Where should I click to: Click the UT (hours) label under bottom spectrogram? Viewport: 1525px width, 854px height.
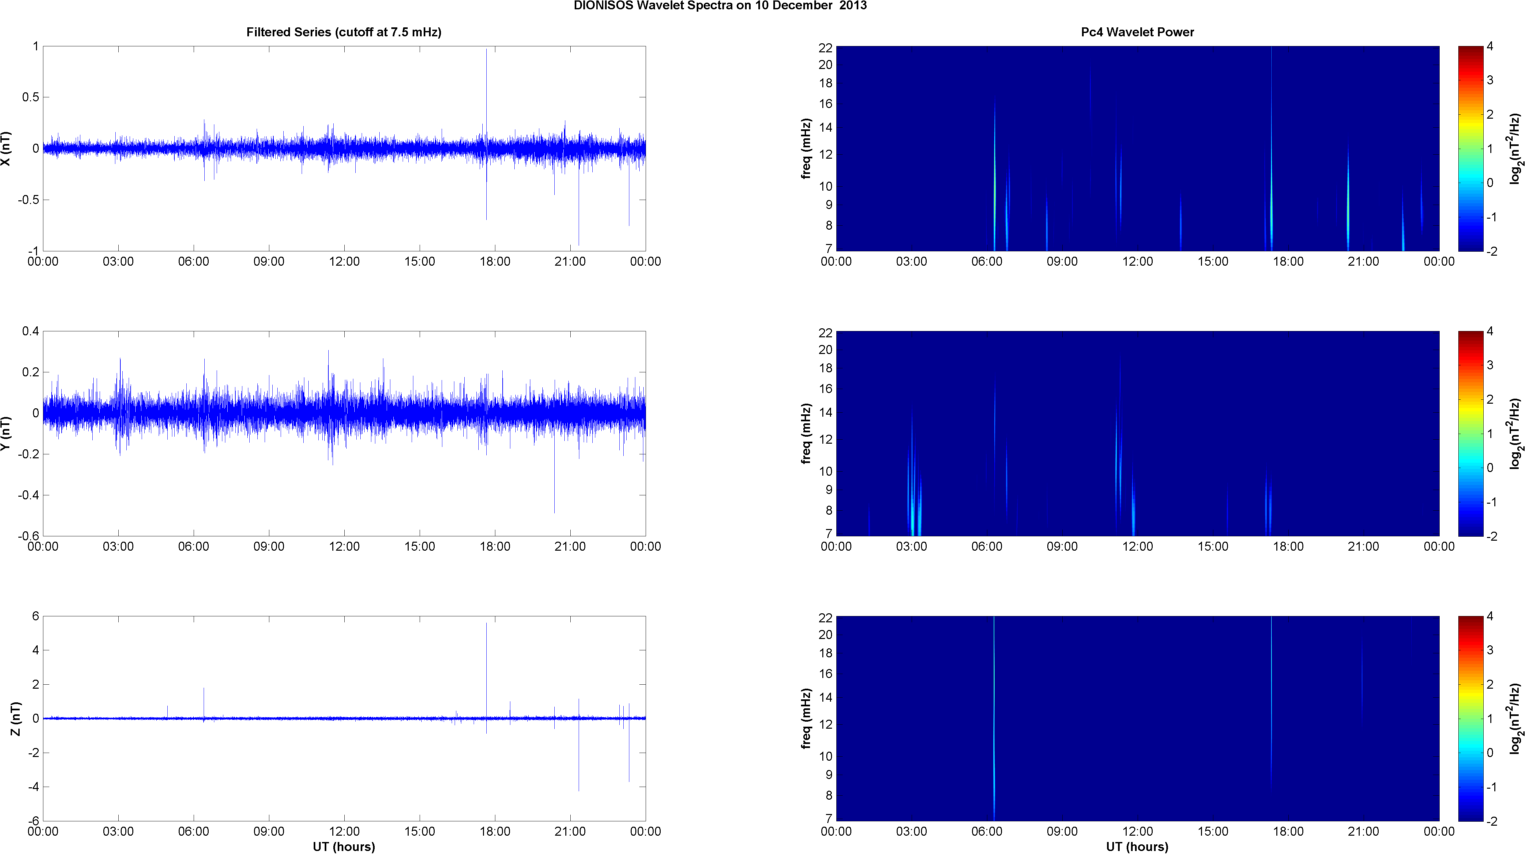[x=1137, y=846]
